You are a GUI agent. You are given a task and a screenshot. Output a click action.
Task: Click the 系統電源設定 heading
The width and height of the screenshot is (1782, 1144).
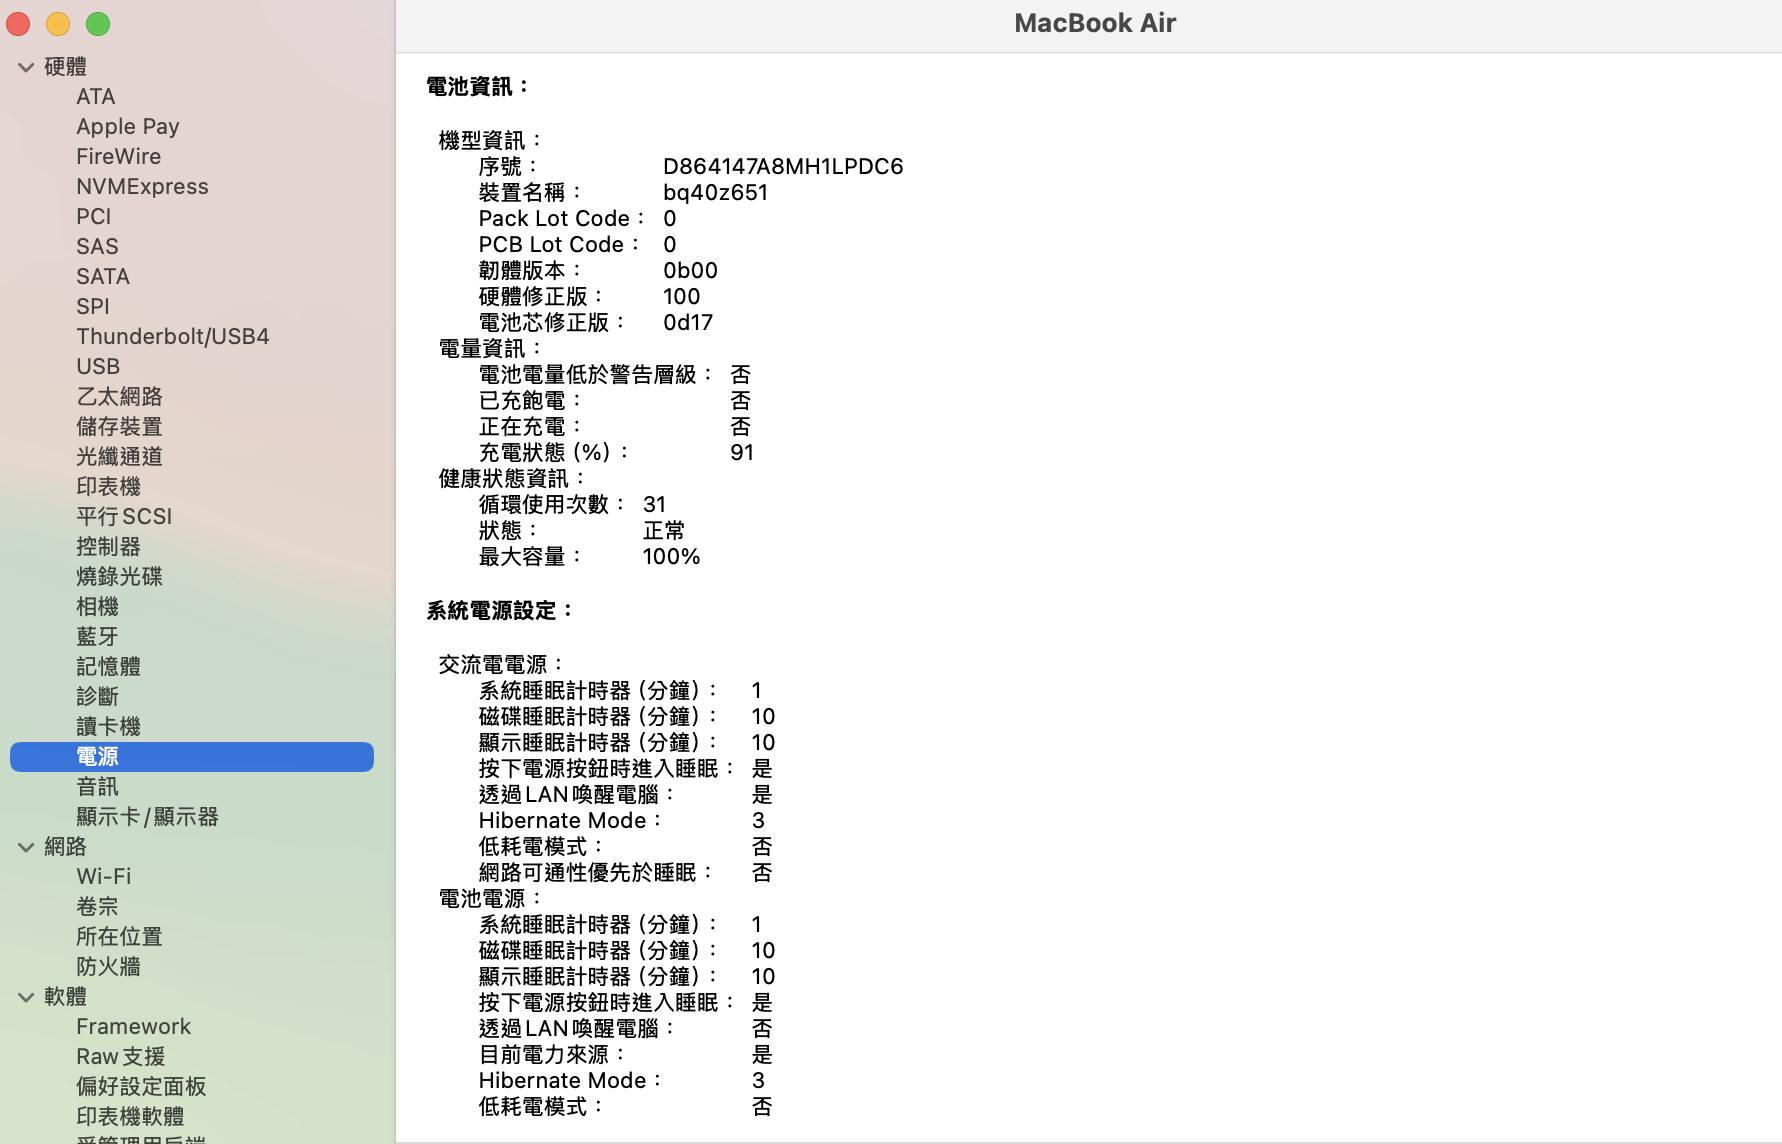tap(500, 611)
